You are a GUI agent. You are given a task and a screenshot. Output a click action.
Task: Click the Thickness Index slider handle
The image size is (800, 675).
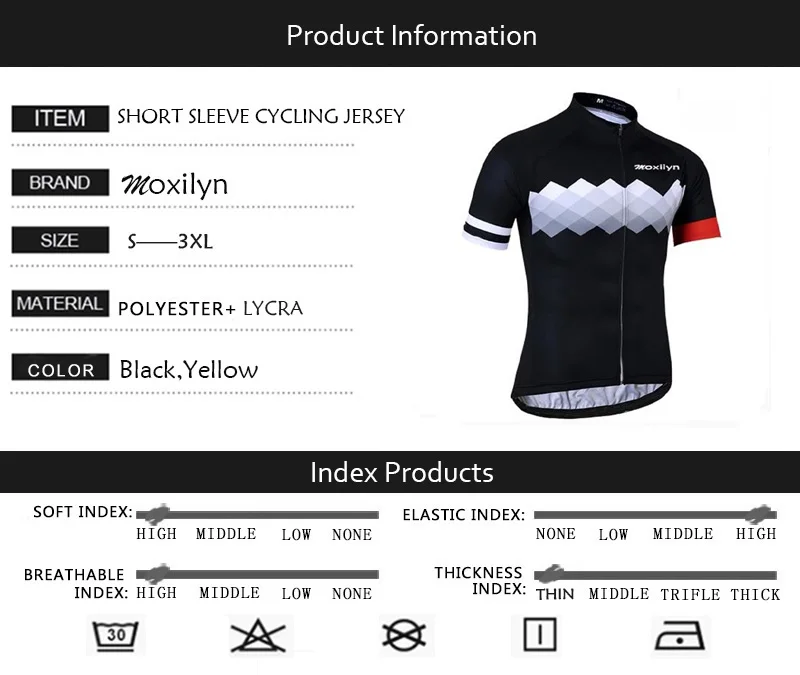550,574
